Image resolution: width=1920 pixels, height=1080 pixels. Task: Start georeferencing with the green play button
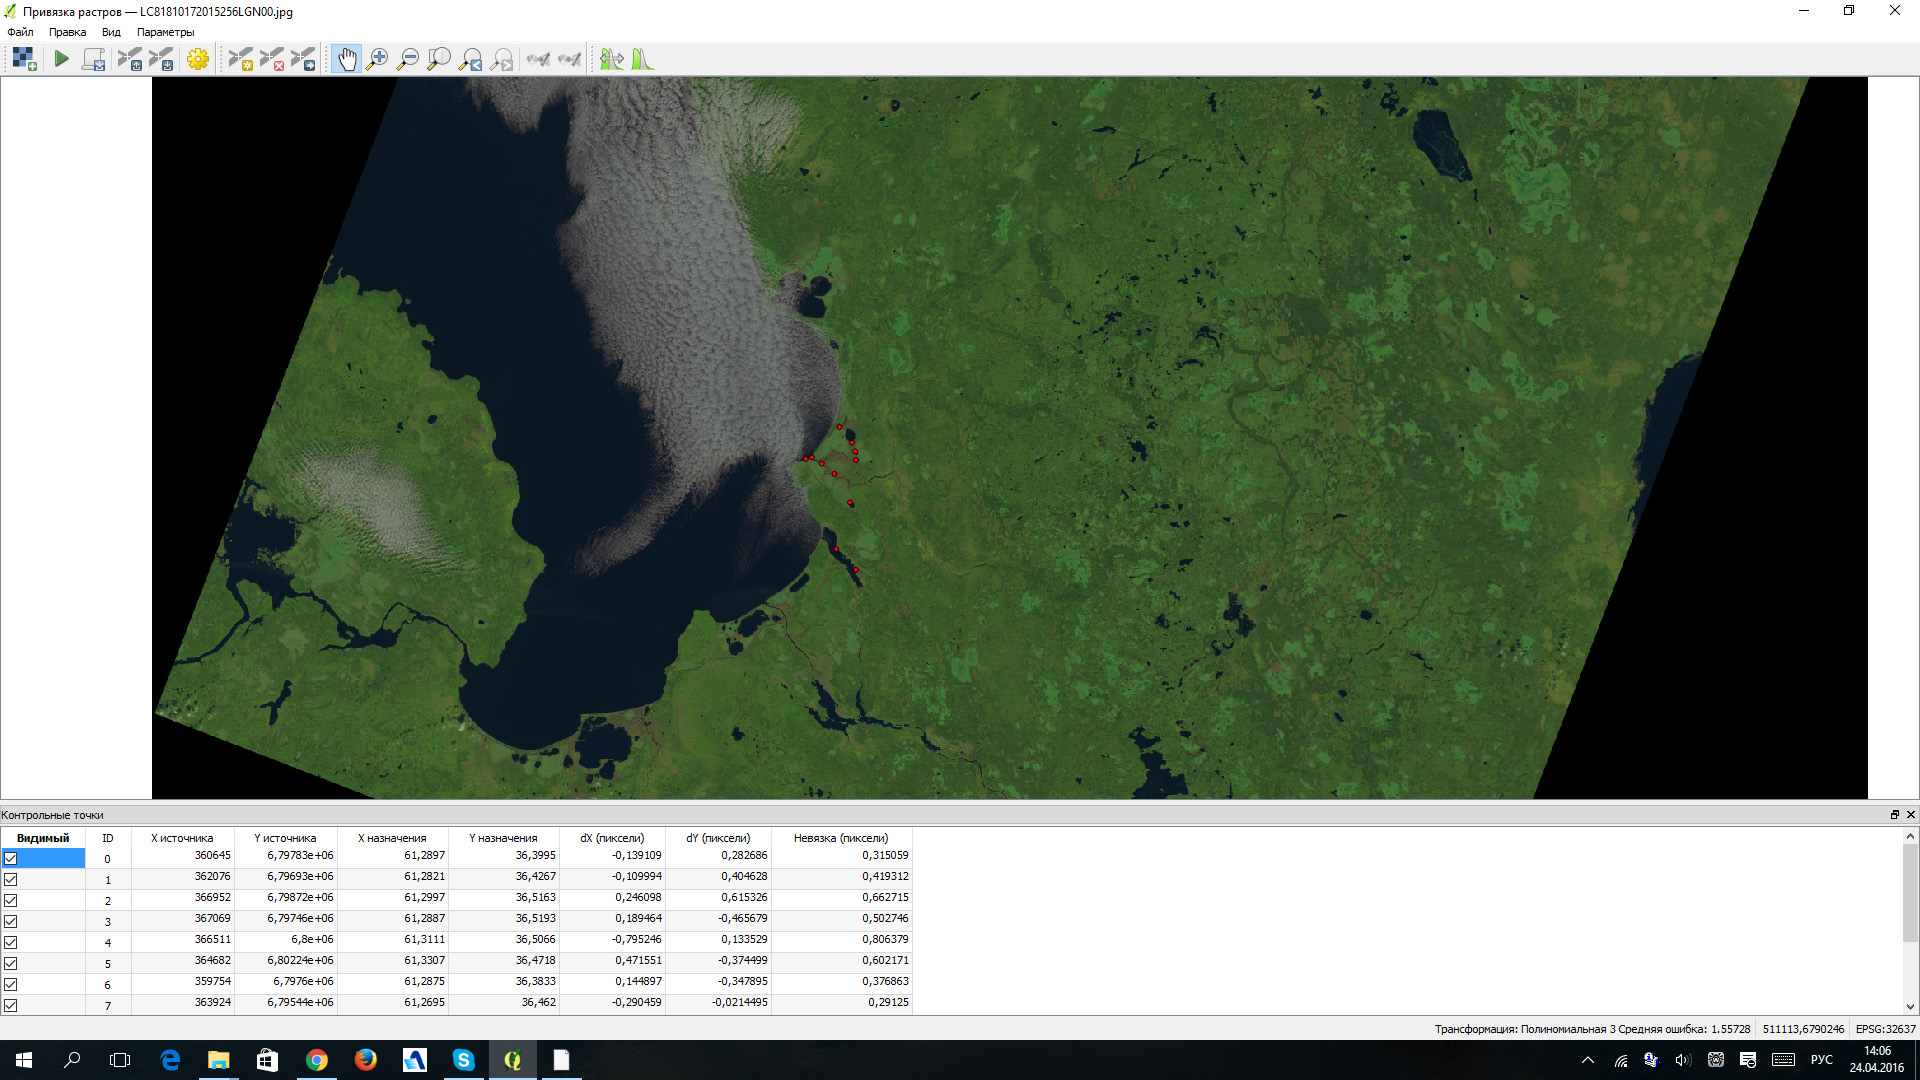(x=62, y=60)
